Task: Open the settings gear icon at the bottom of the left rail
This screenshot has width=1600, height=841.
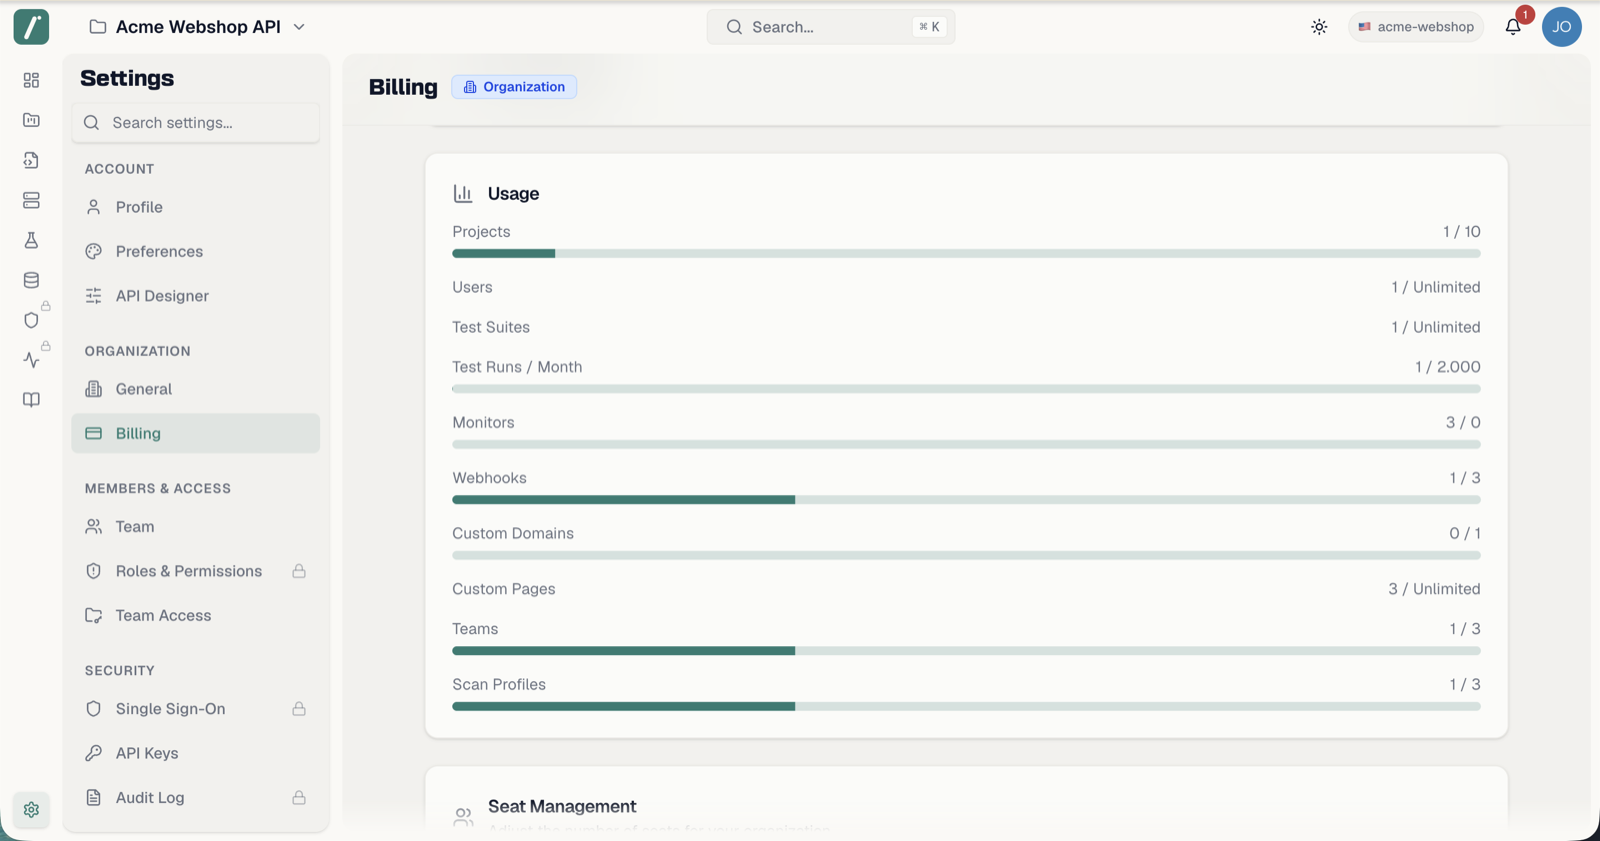Action: click(x=31, y=809)
